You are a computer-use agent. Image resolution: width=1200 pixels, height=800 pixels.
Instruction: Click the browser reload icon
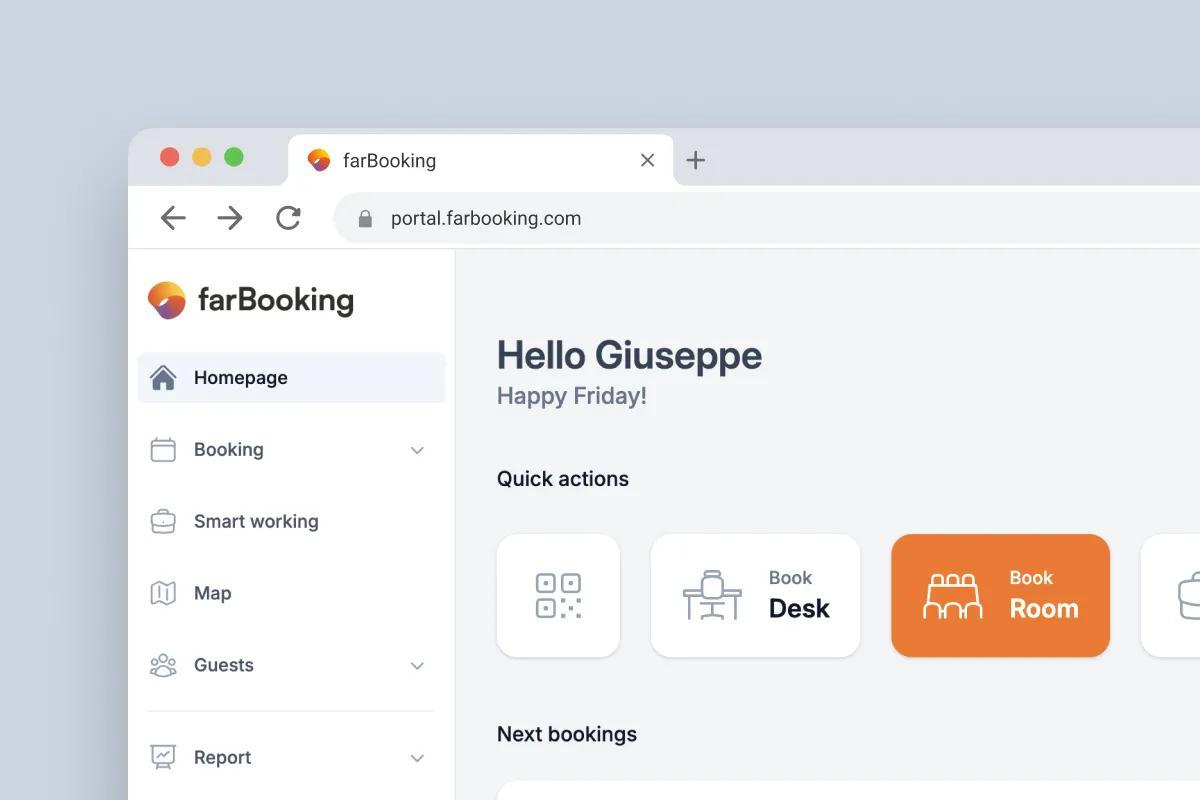(288, 218)
